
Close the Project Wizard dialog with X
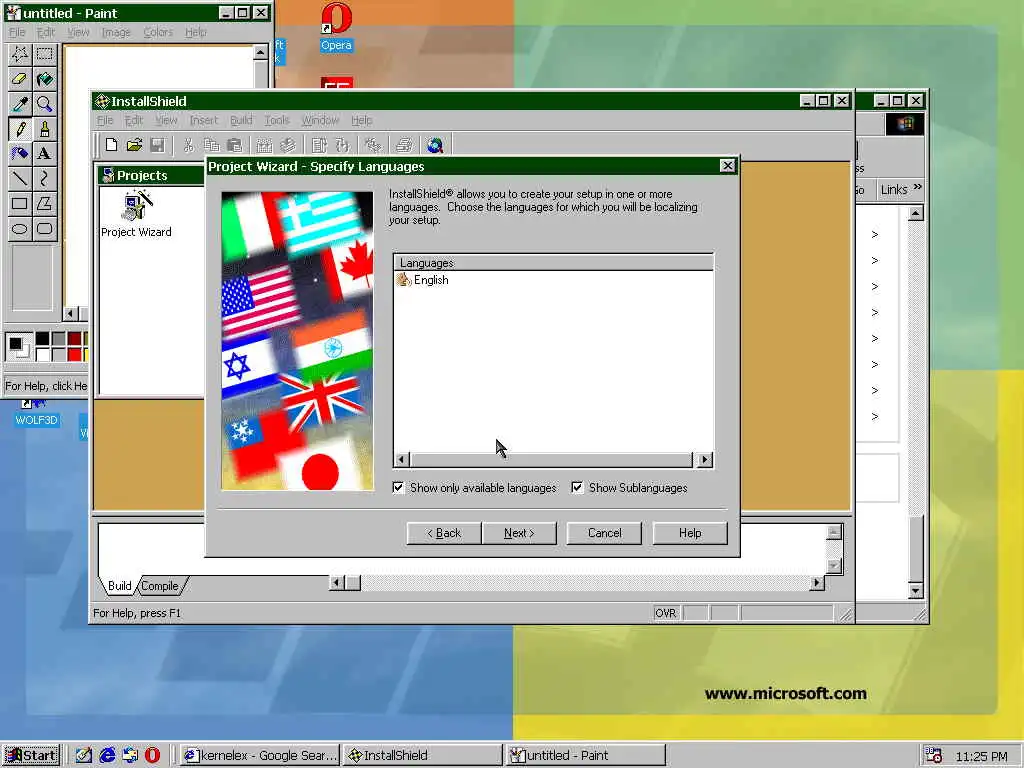point(728,166)
